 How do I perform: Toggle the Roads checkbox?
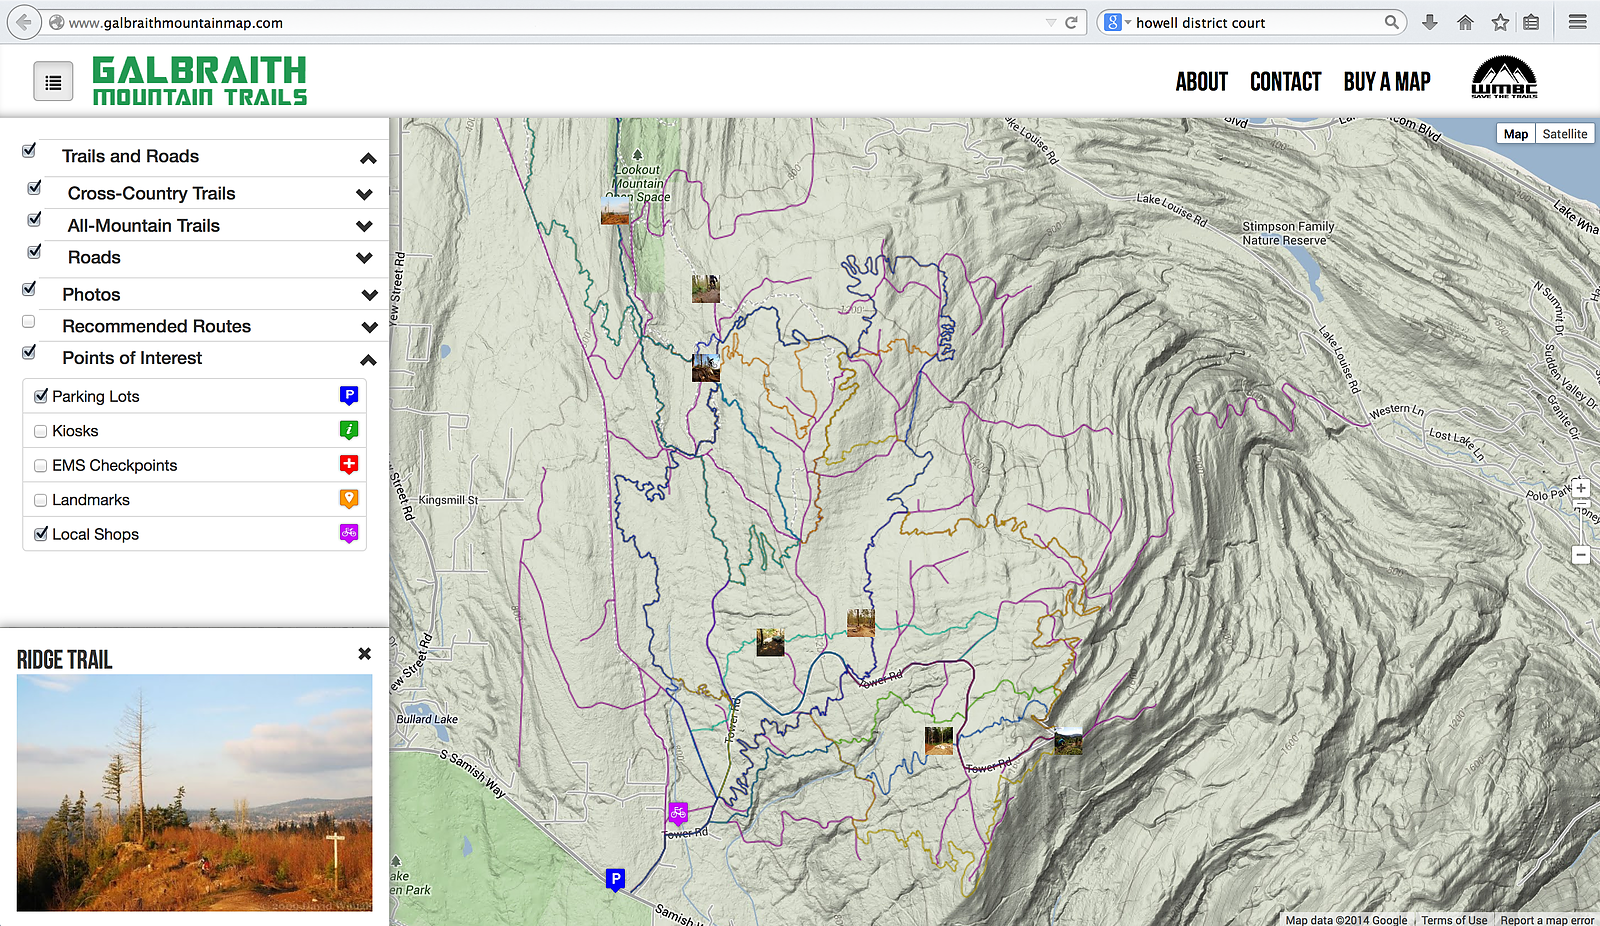tap(35, 251)
